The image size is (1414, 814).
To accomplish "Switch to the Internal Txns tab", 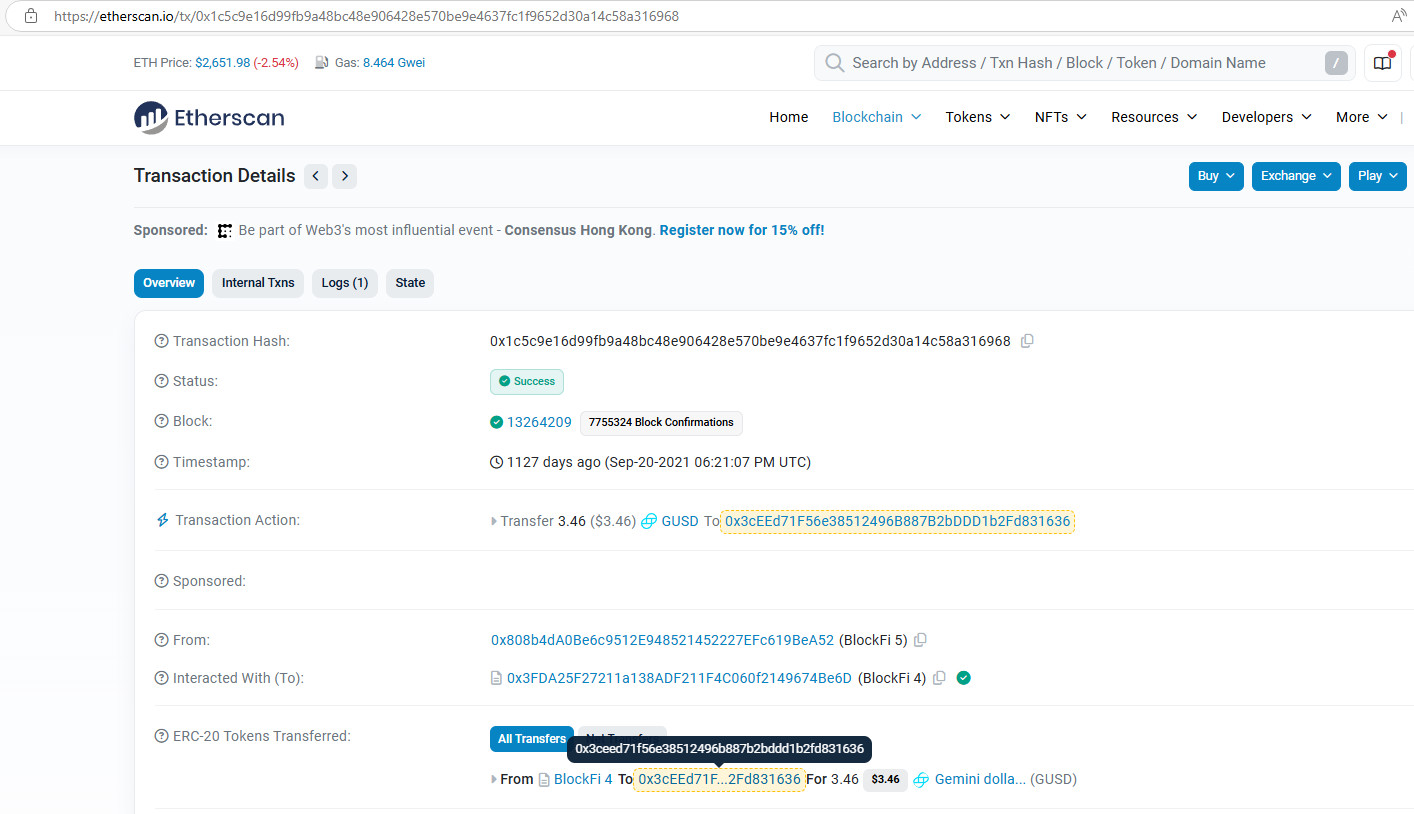I will (x=258, y=283).
